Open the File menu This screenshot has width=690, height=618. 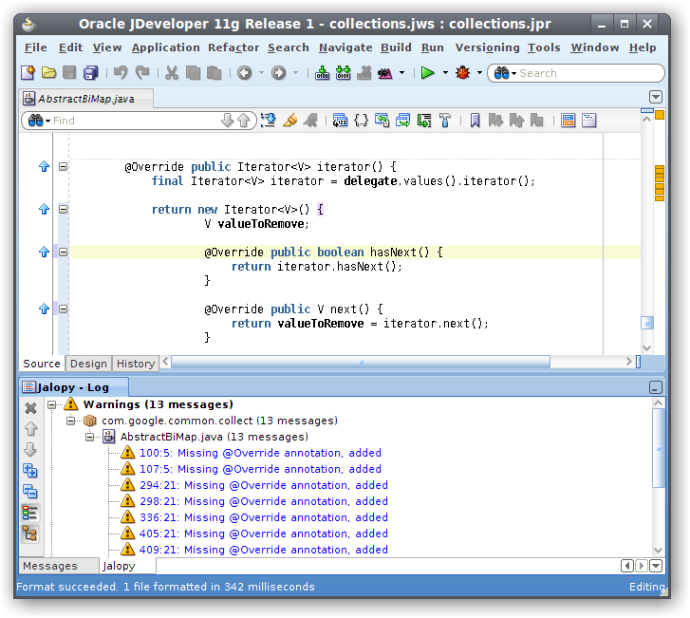[36, 48]
